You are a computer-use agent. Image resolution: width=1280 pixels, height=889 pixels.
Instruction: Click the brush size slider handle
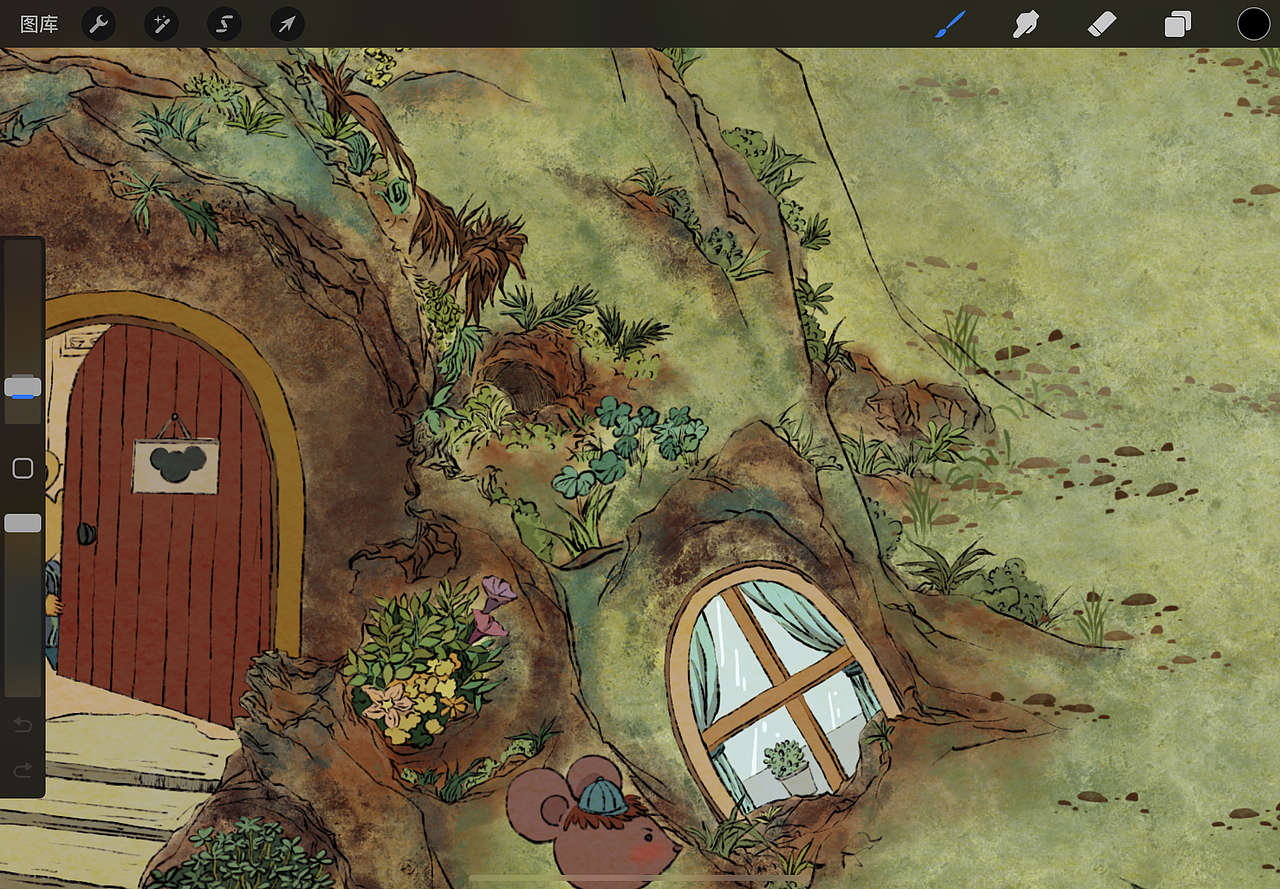pos(22,387)
